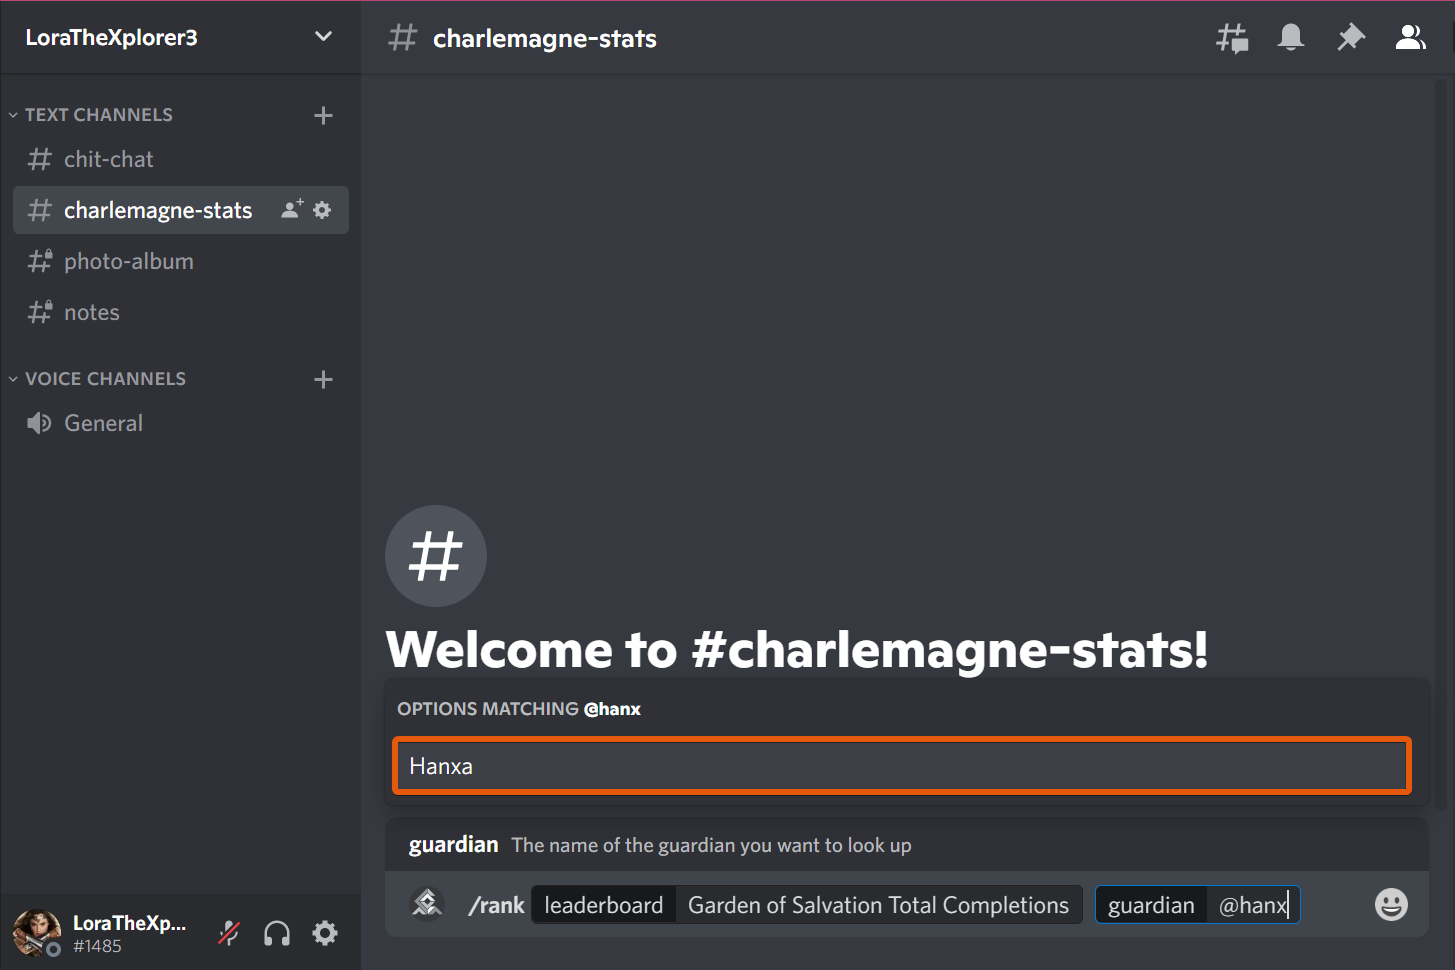Focus the @hanx guardian input
This screenshot has height=970, width=1455.
1253,905
